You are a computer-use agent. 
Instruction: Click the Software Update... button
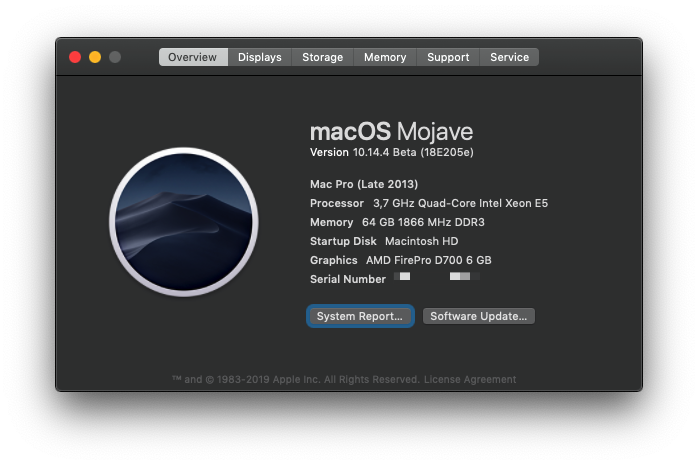[x=479, y=316]
